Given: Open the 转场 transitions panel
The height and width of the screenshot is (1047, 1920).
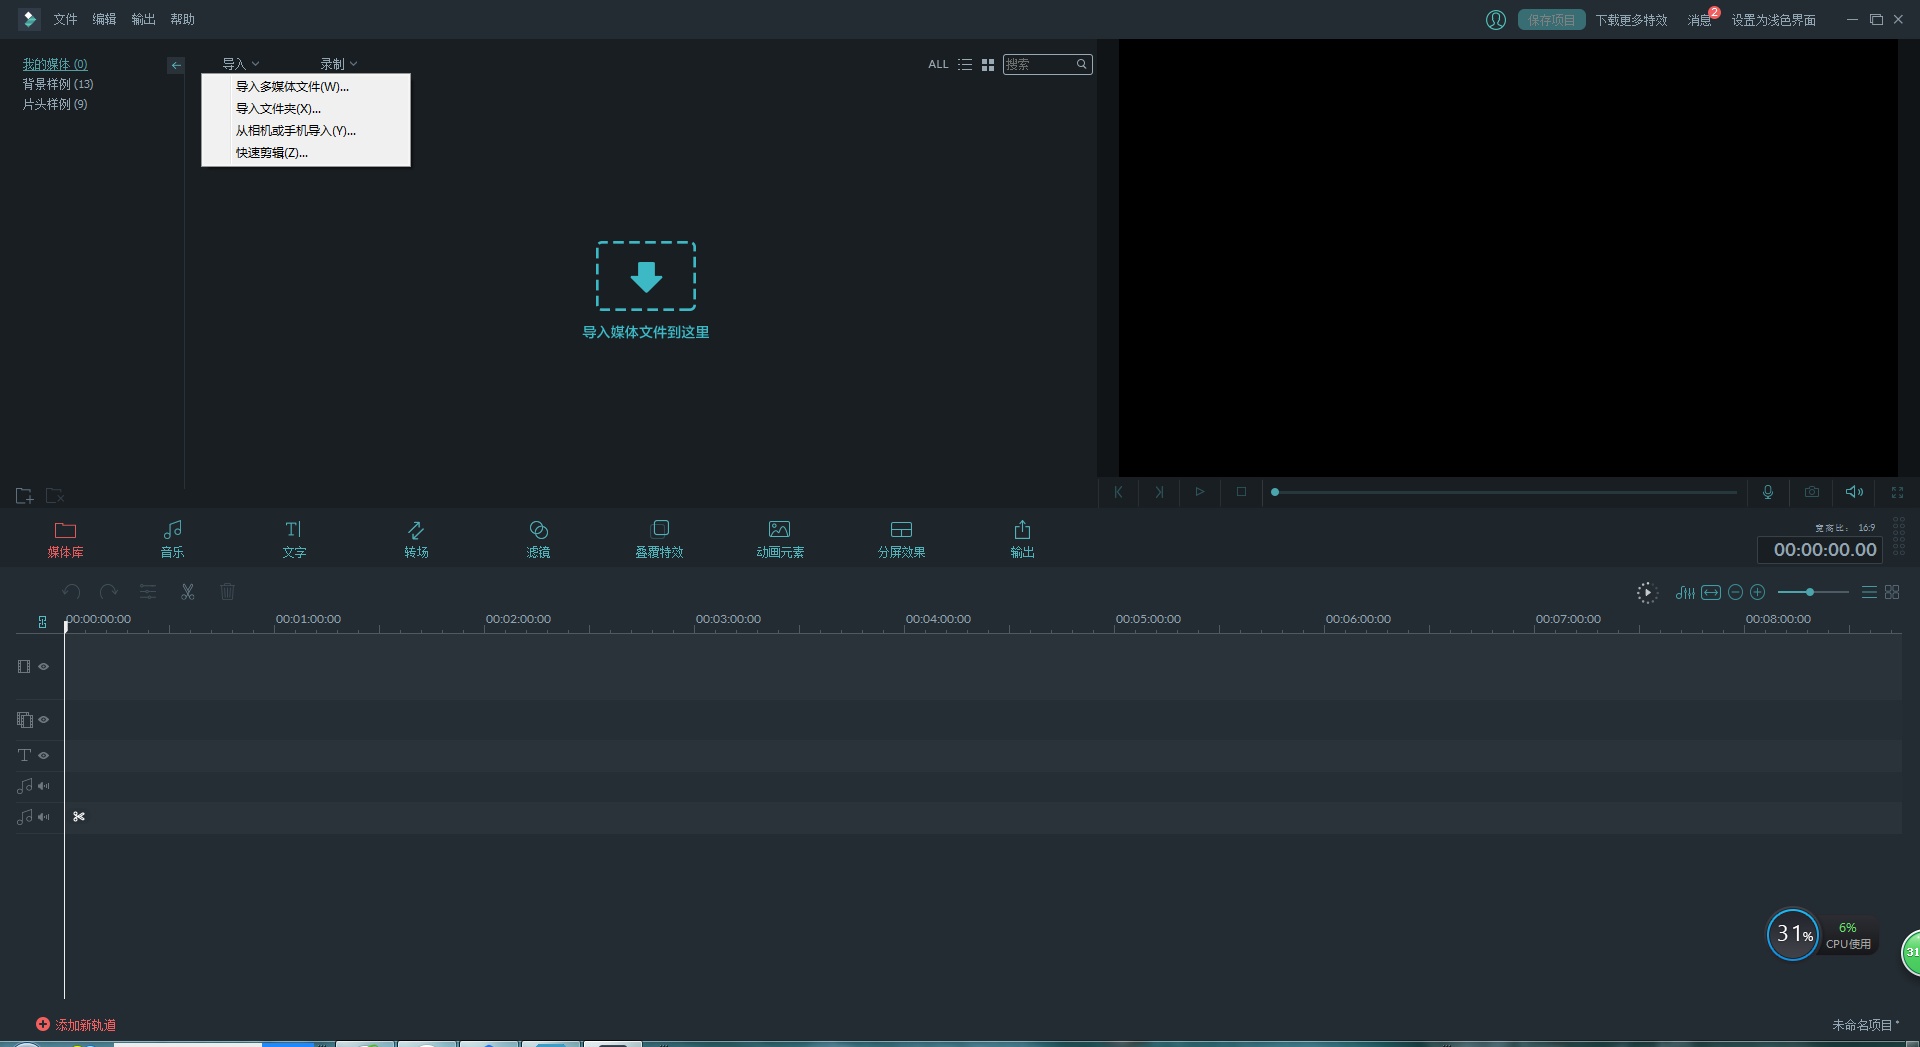Looking at the screenshot, I should pyautogui.click(x=416, y=538).
